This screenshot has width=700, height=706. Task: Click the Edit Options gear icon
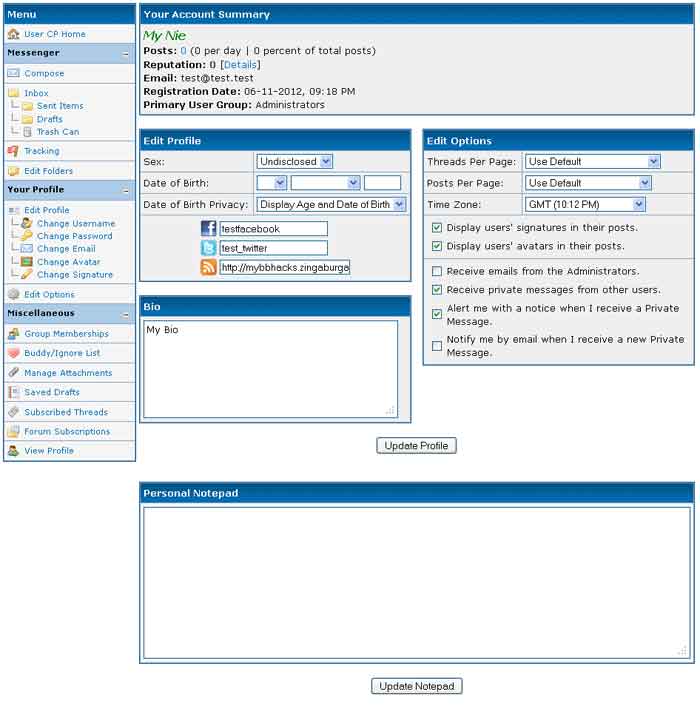coord(13,295)
